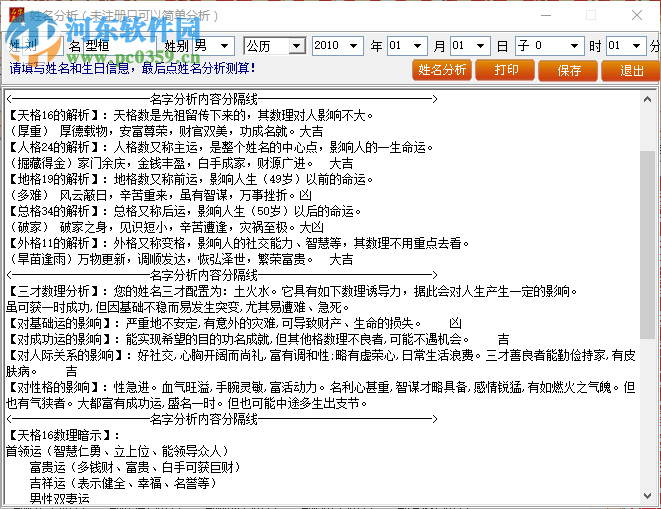Click the scrollbar up arrow

tap(648, 100)
